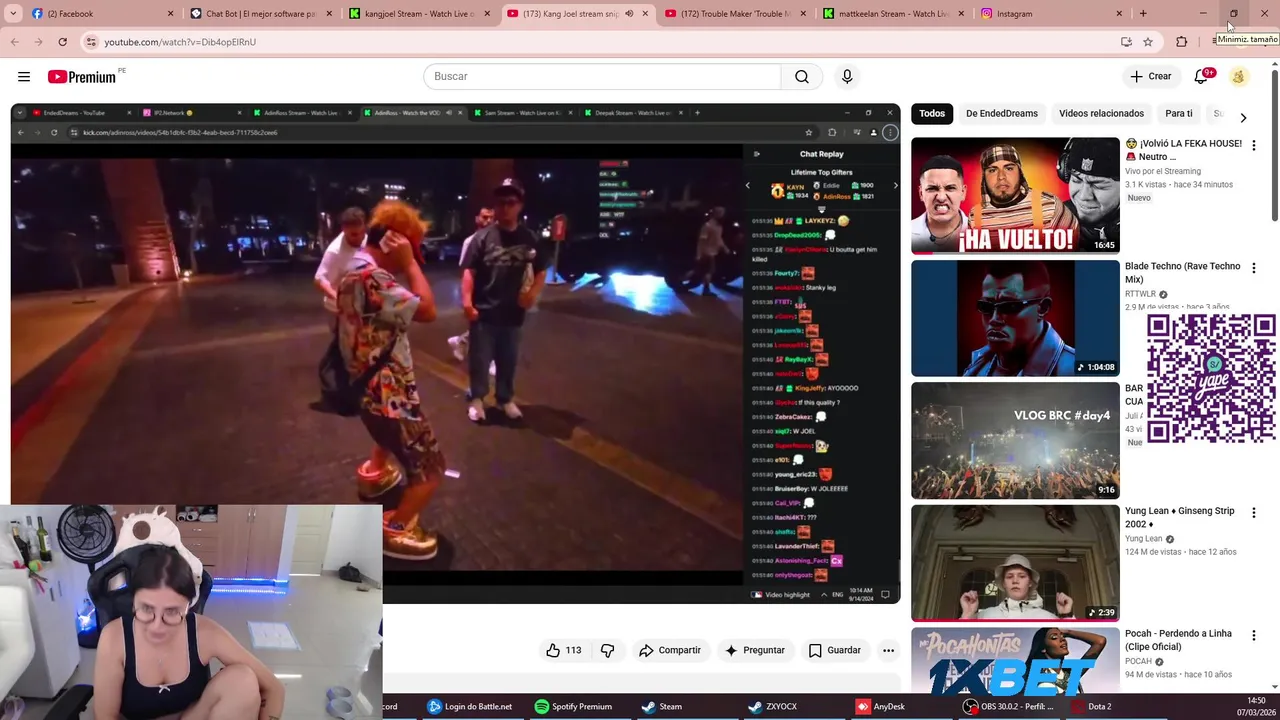Switch to the Instagram tab

point(1050,14)
